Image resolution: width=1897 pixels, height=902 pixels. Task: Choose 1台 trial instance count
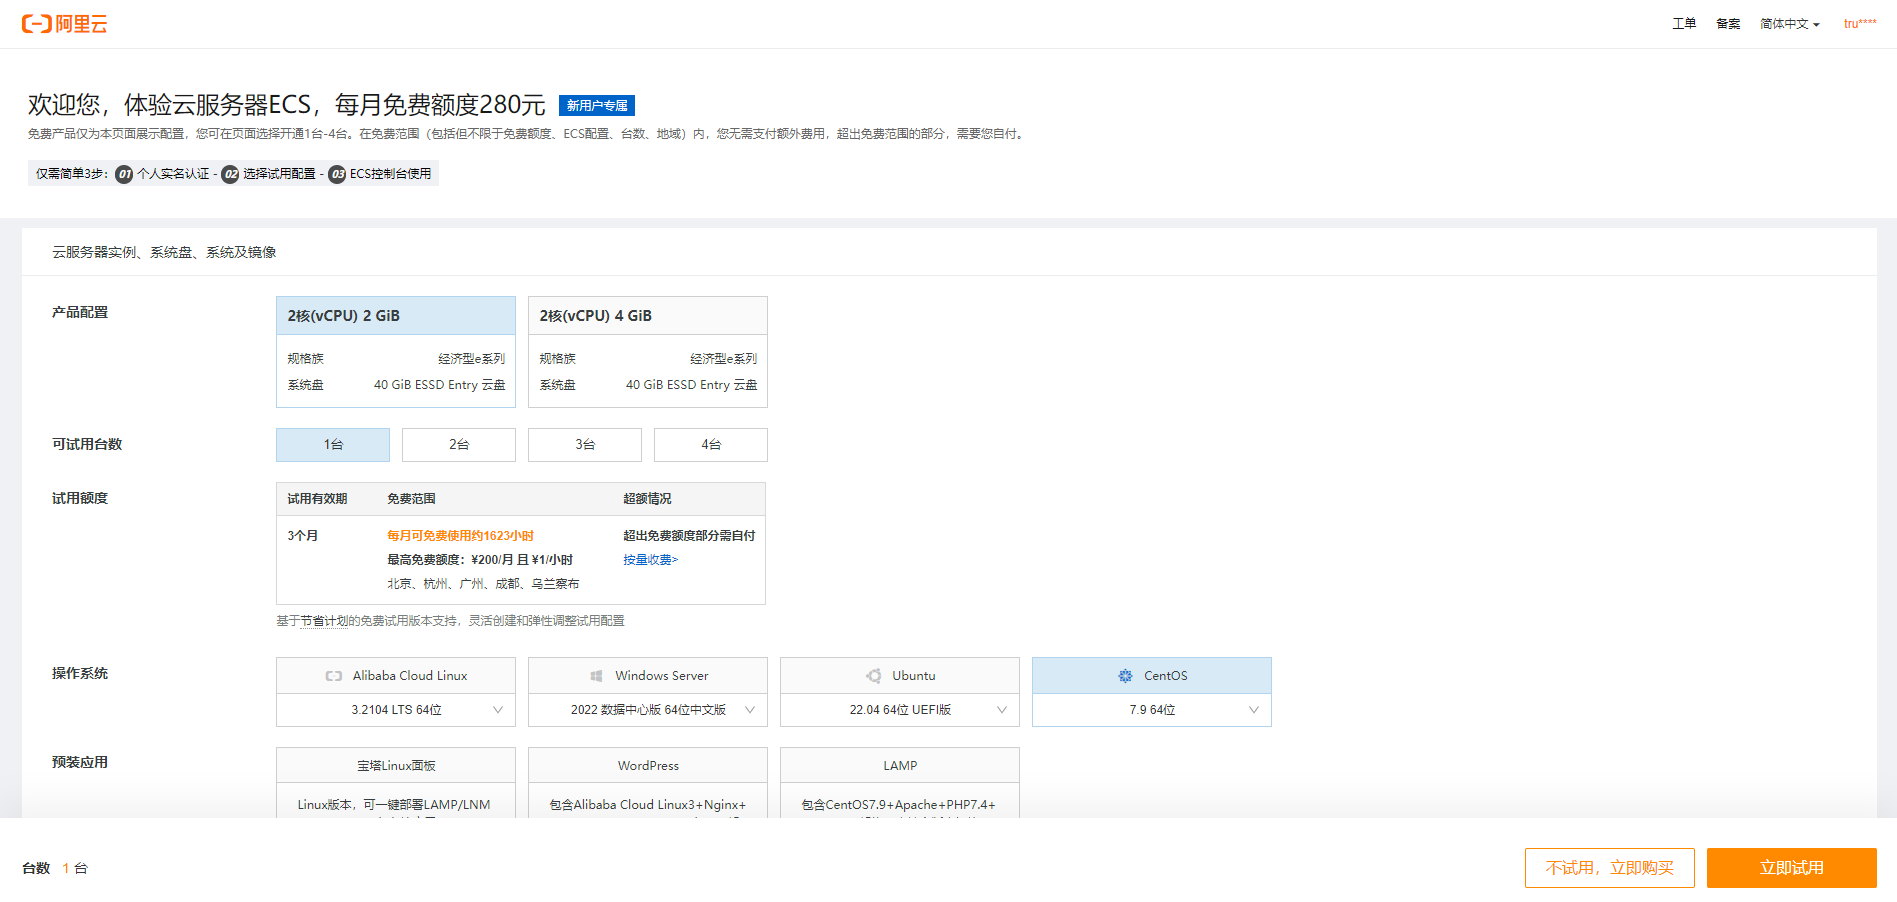click(x=333, y=445)
